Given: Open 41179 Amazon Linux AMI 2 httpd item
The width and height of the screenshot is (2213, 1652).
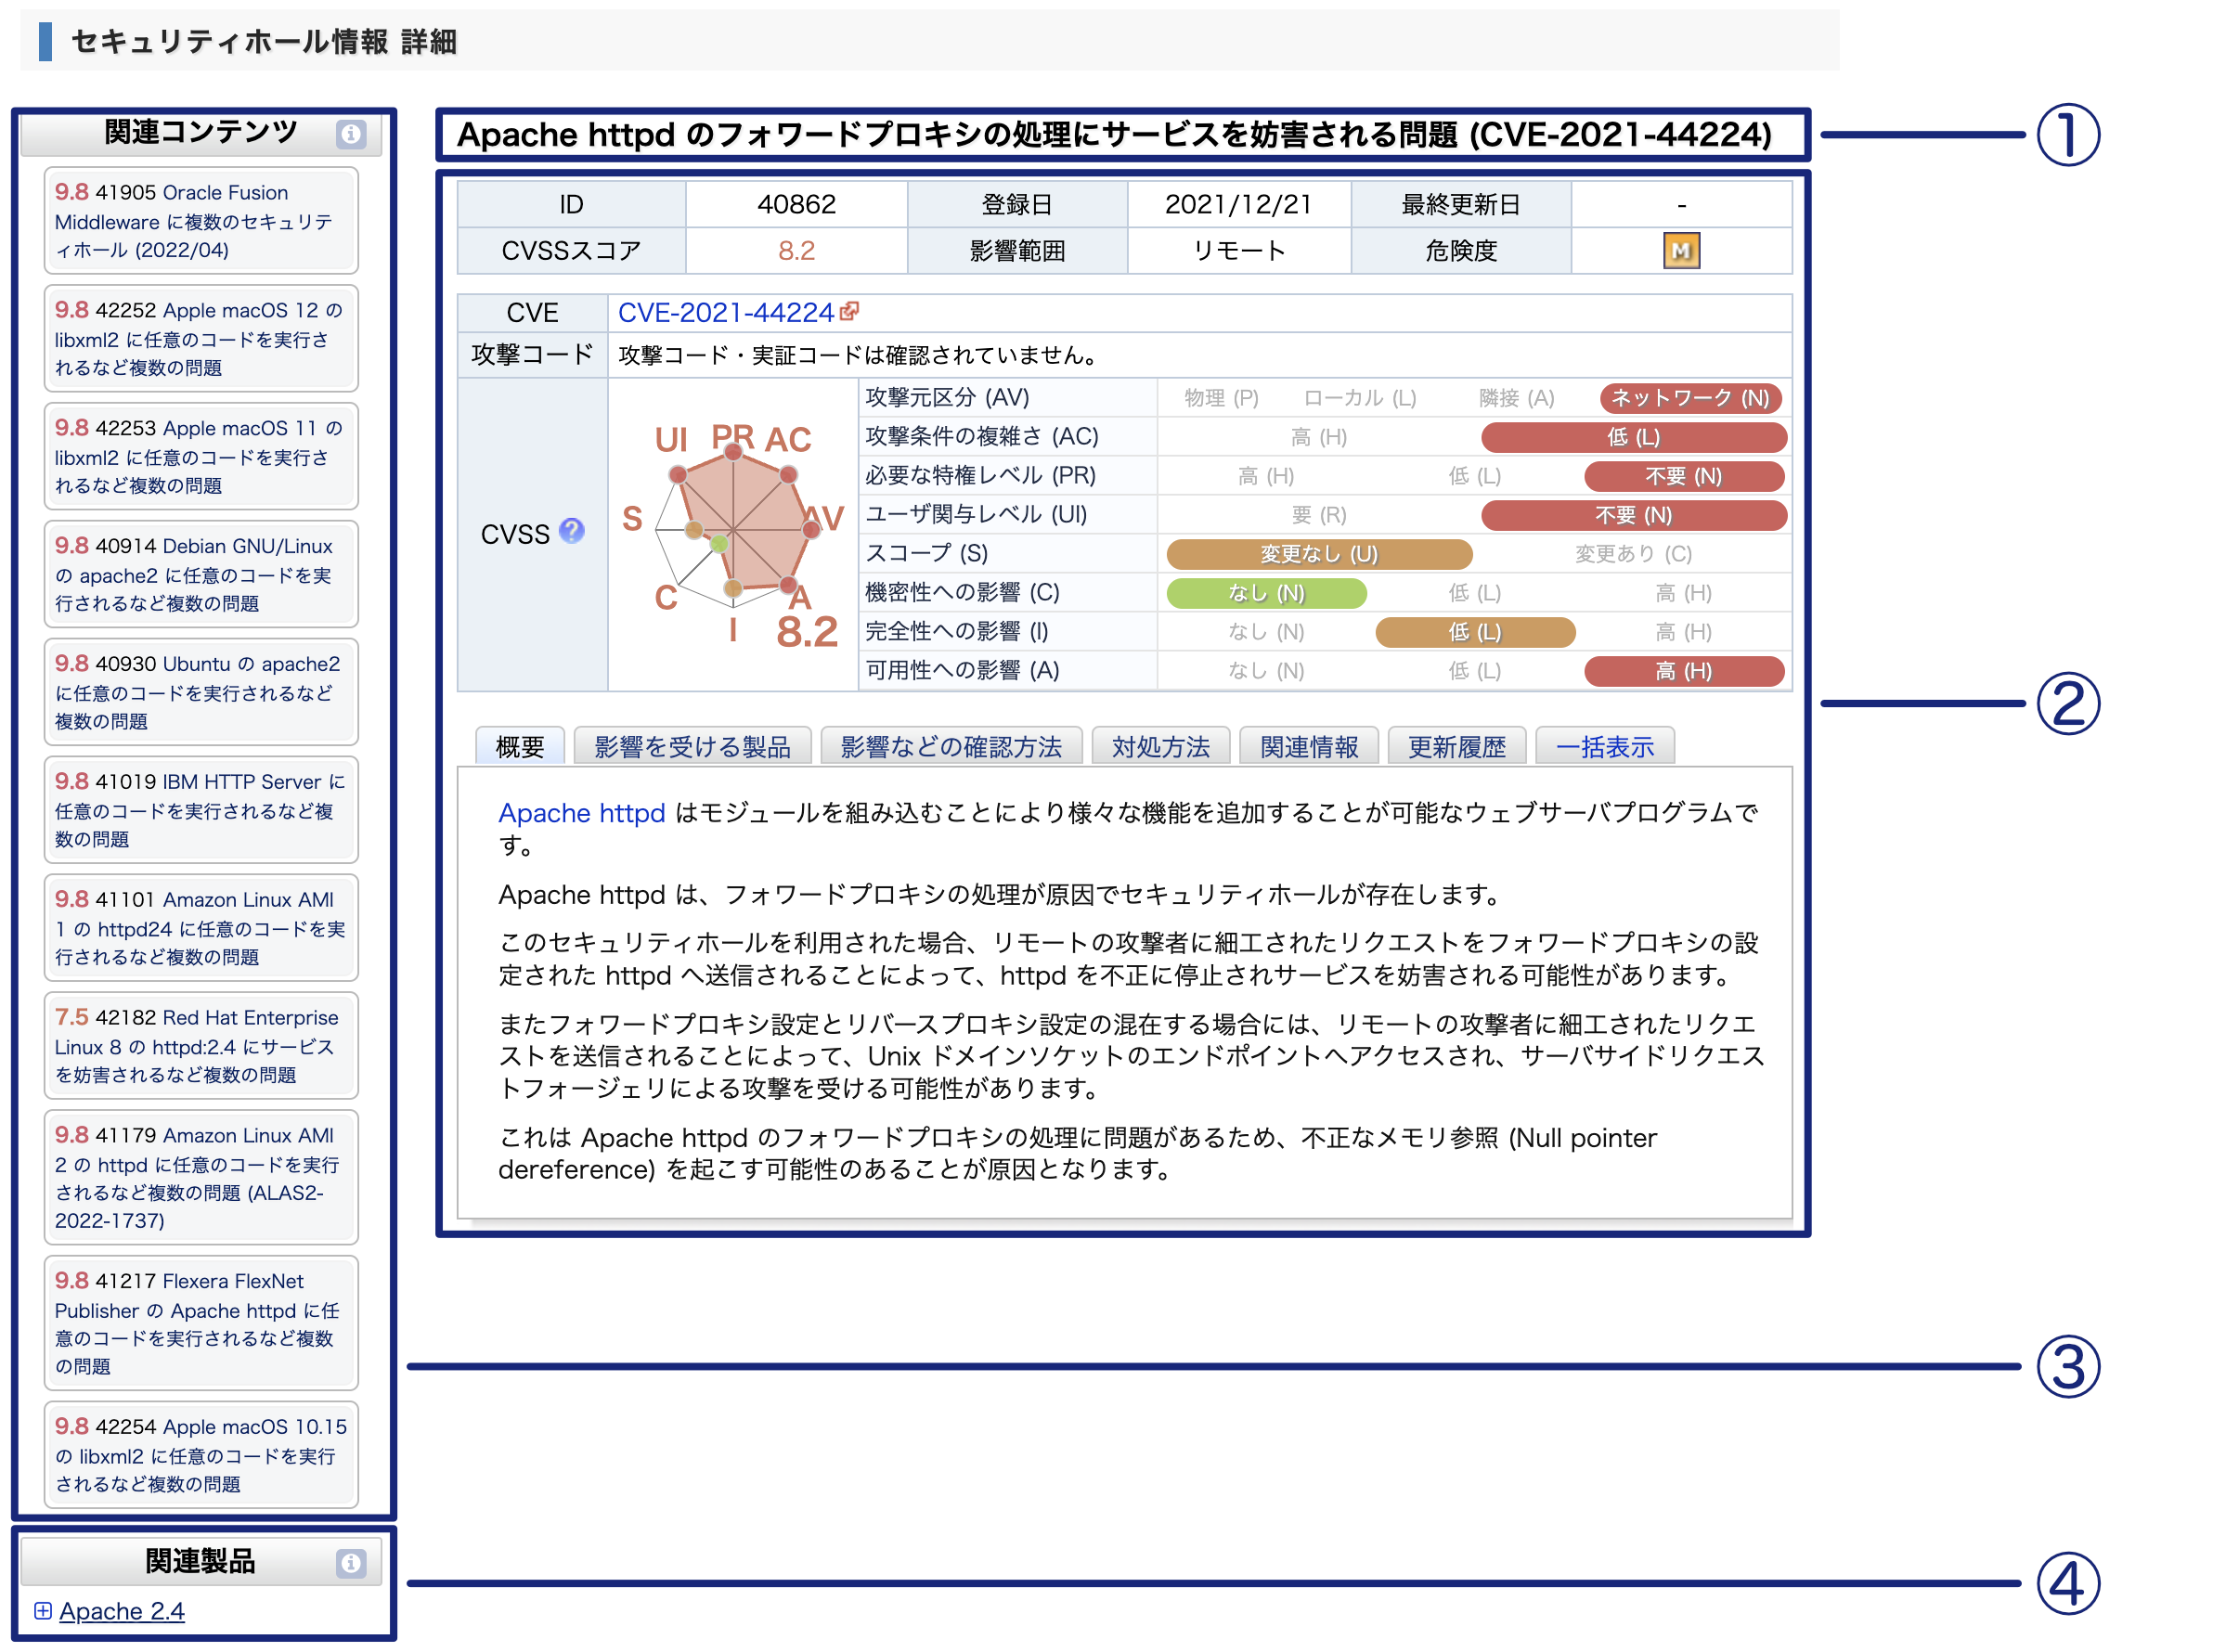Looking at the screenshot, I should coord(201,1177).
